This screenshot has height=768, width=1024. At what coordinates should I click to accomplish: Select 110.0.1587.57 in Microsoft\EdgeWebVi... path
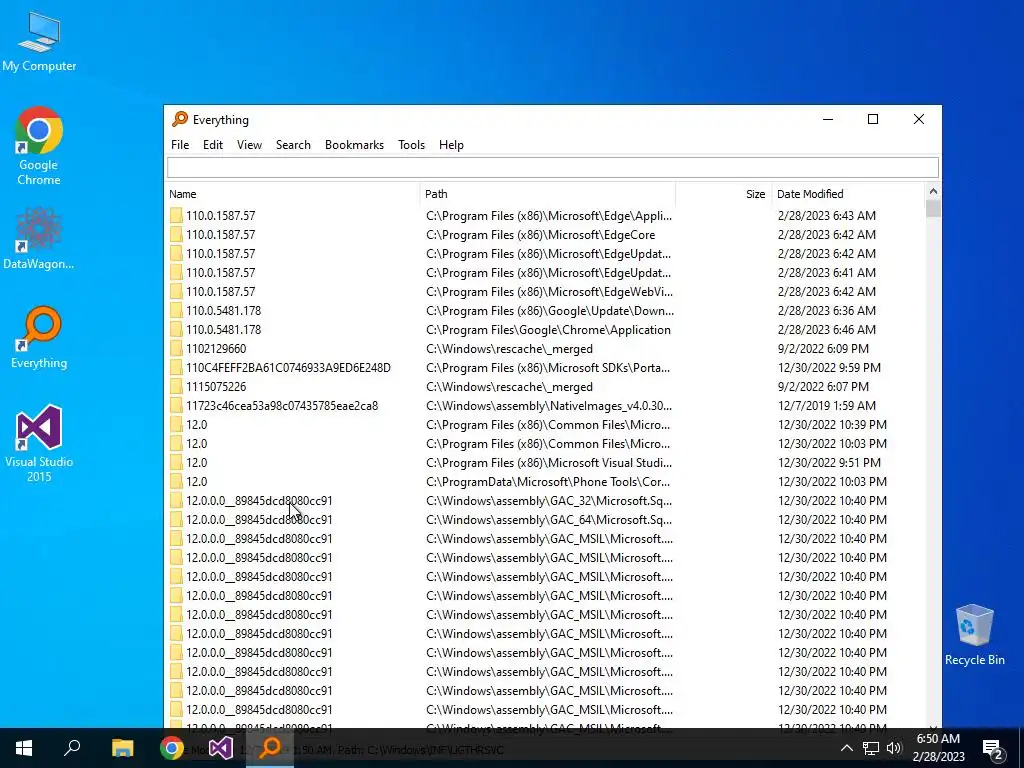pyautogui.click(x=221, y=291)
